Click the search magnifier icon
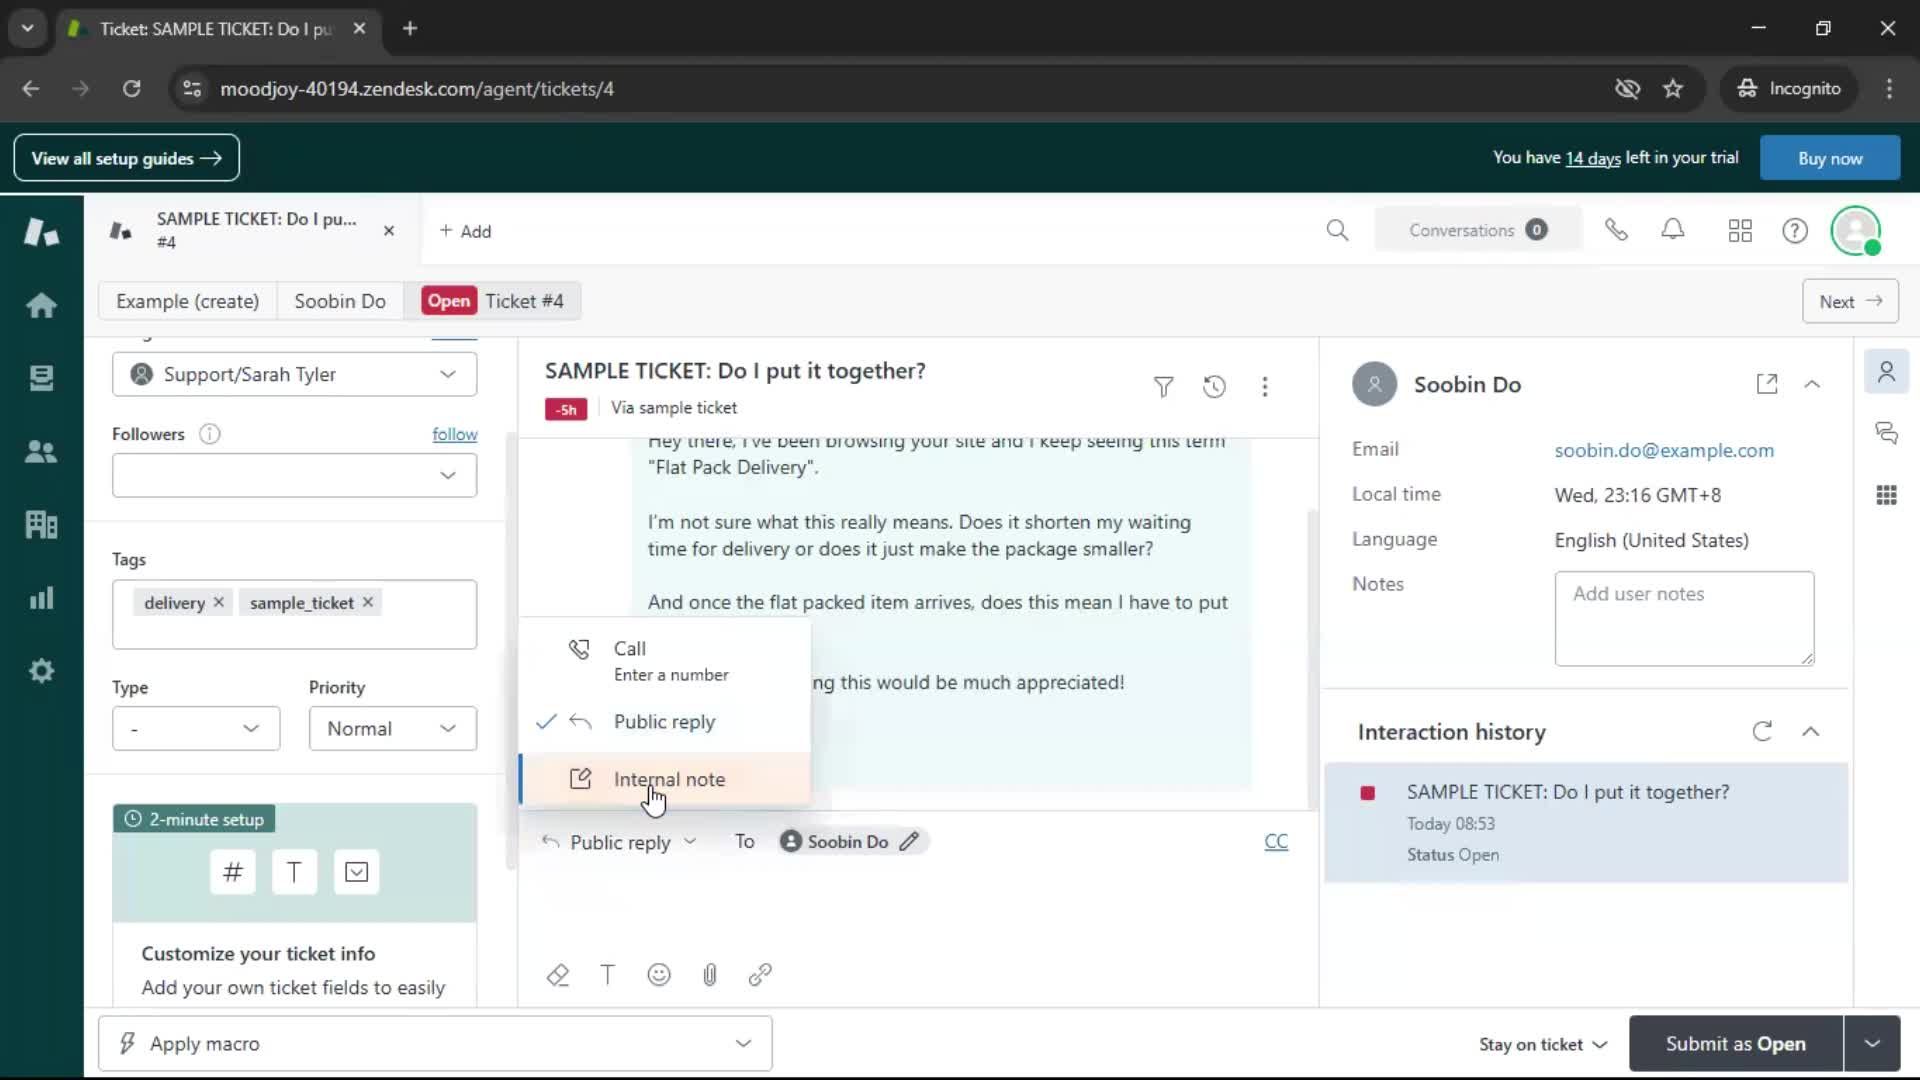Viewport: 1920px width, 1080px height. [x=1337, y=231]
